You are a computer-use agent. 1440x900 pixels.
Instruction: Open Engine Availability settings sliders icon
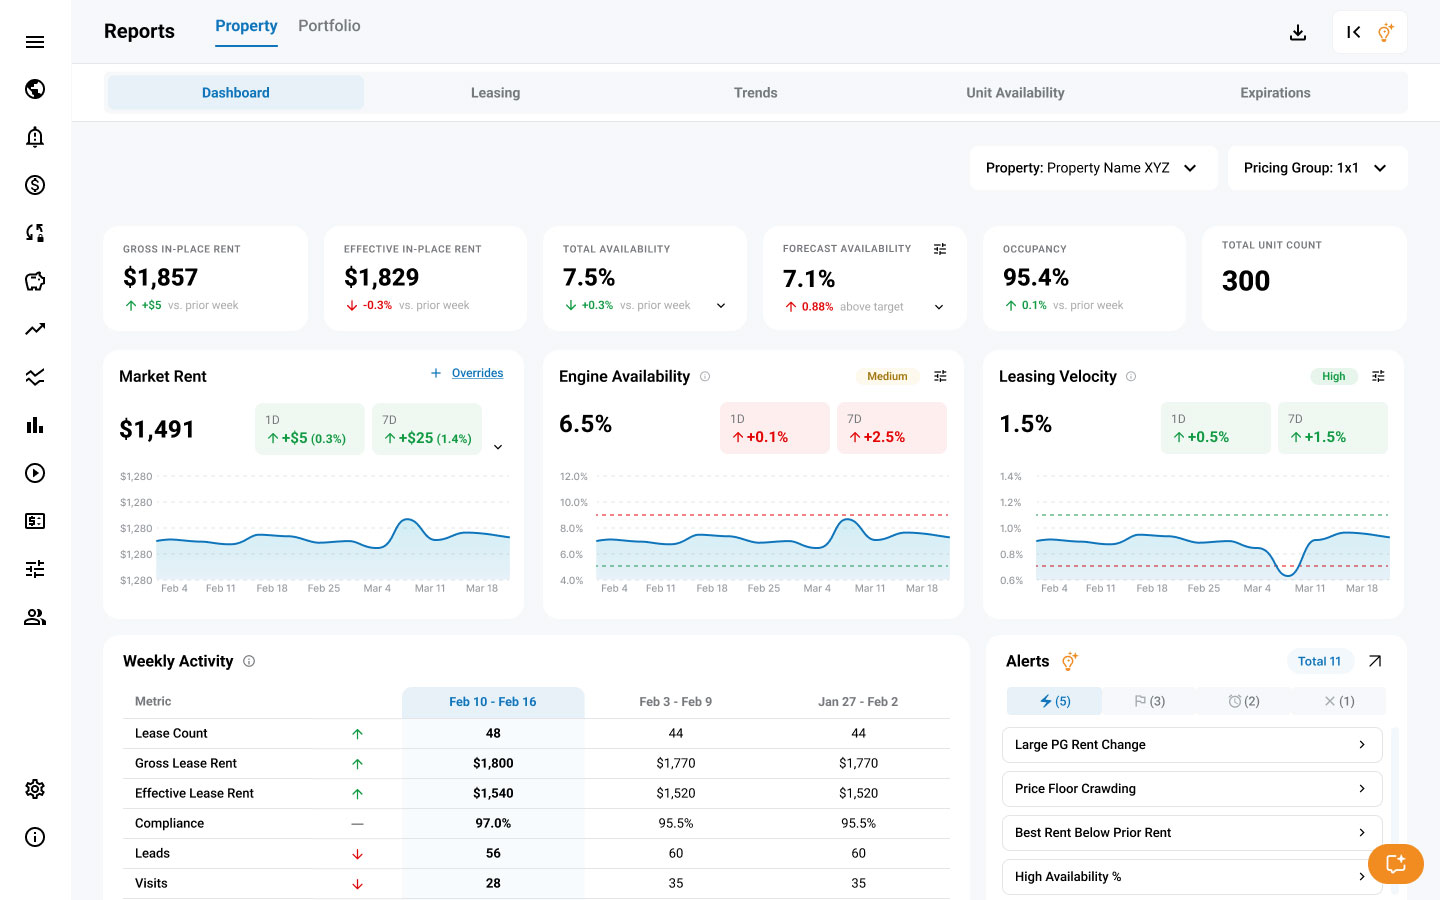[940, 376]
